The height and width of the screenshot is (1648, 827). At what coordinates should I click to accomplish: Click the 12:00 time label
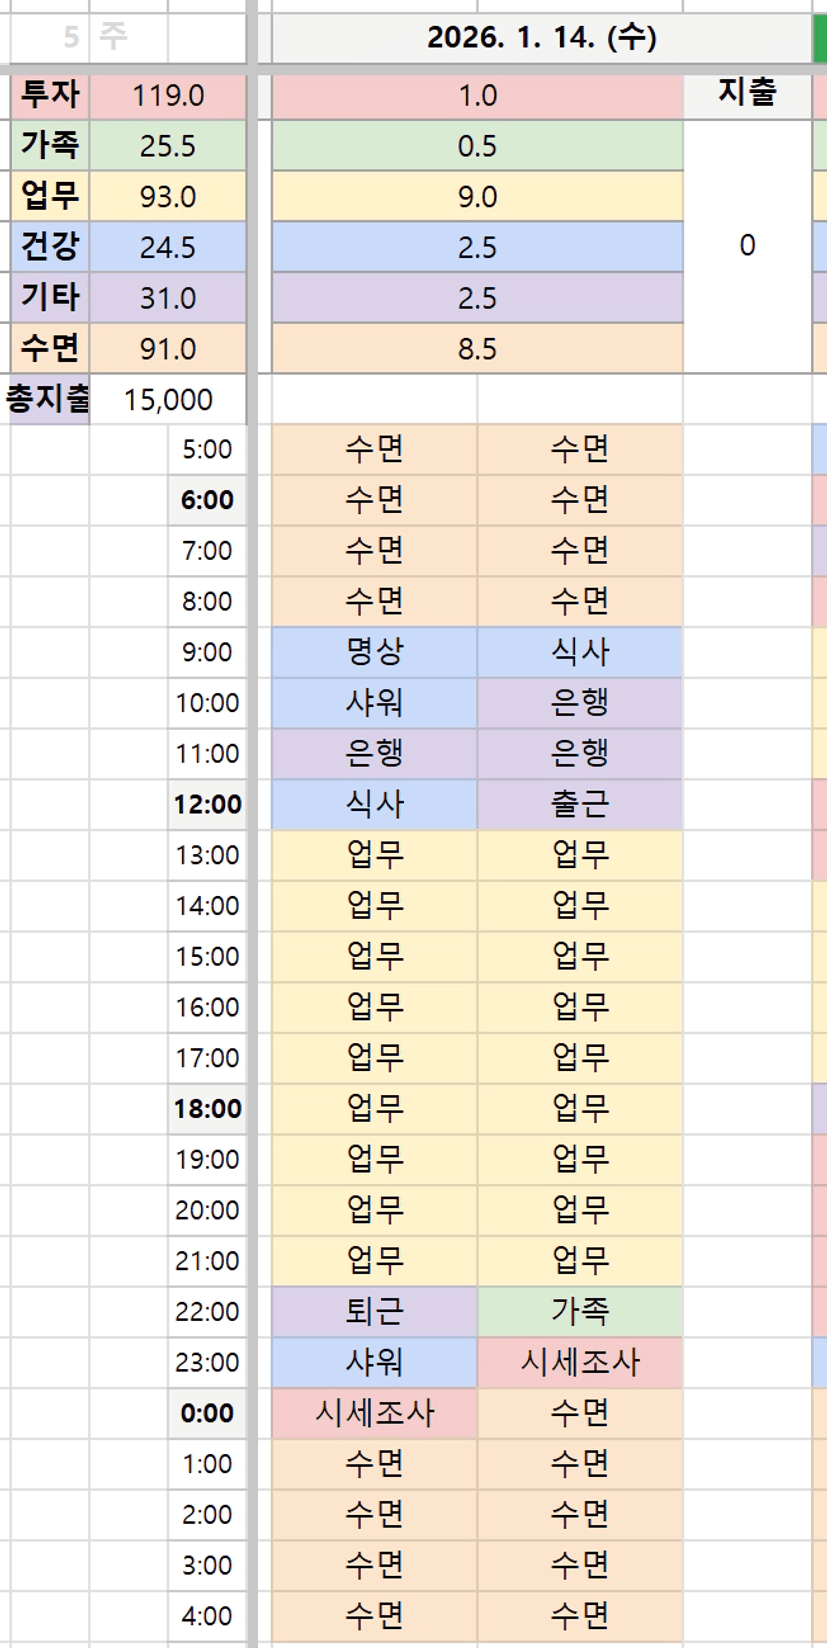click(207, 804)
